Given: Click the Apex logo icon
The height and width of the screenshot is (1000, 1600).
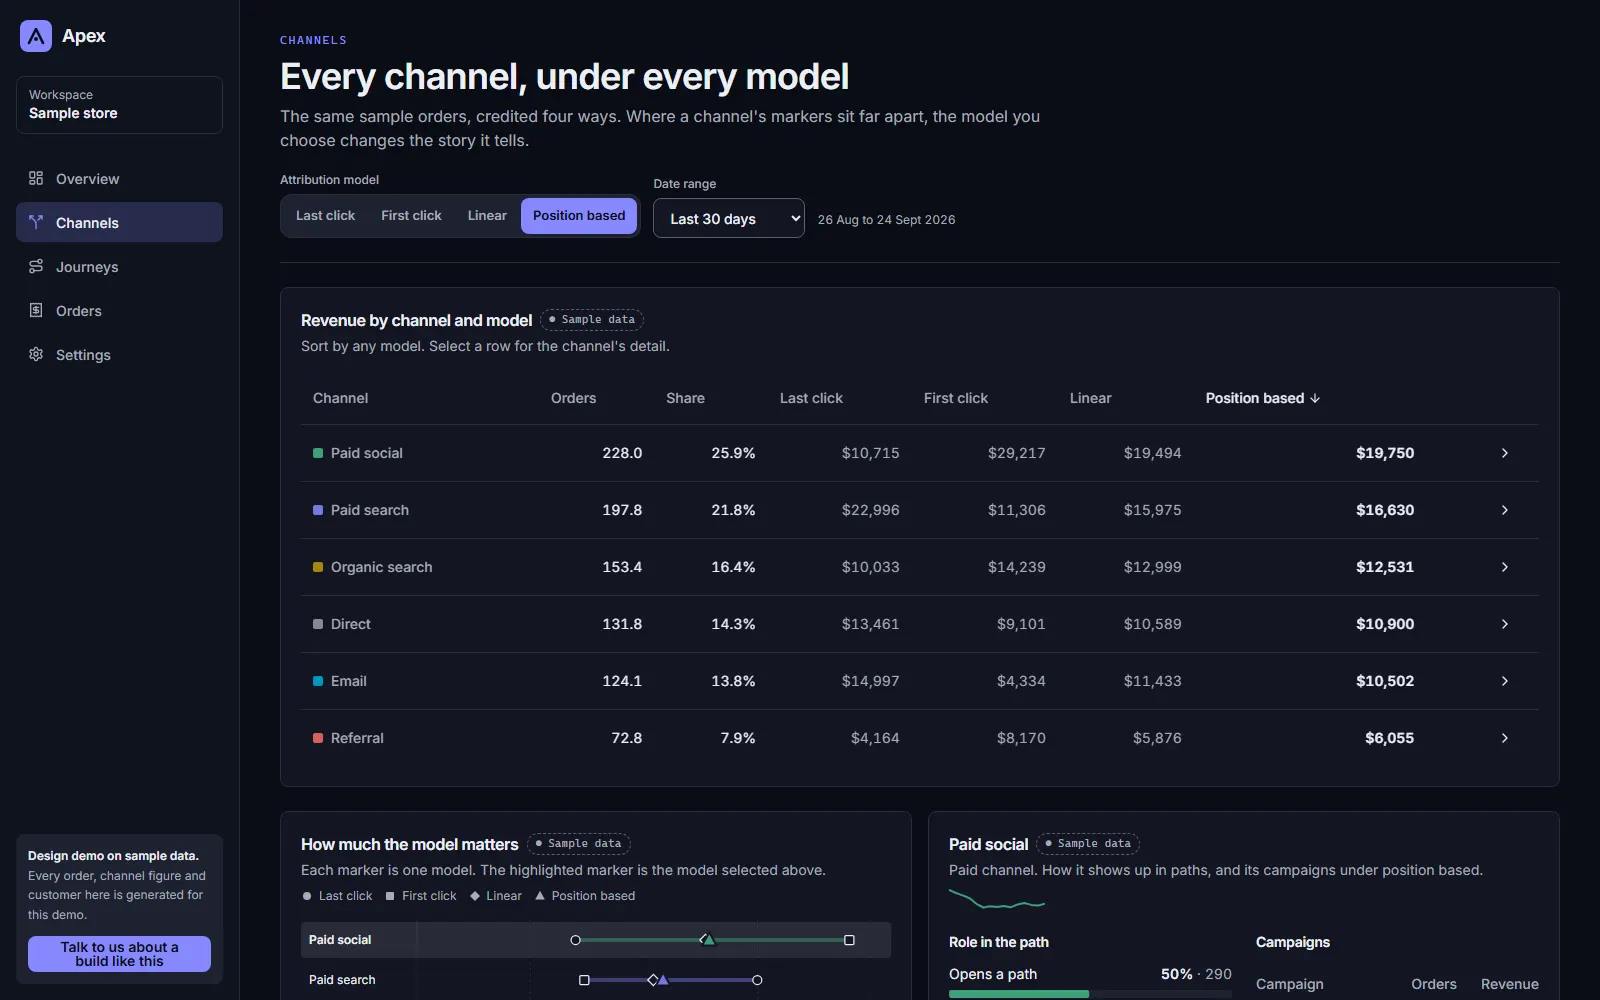Looking at the screenshot, I should (36, 36).
